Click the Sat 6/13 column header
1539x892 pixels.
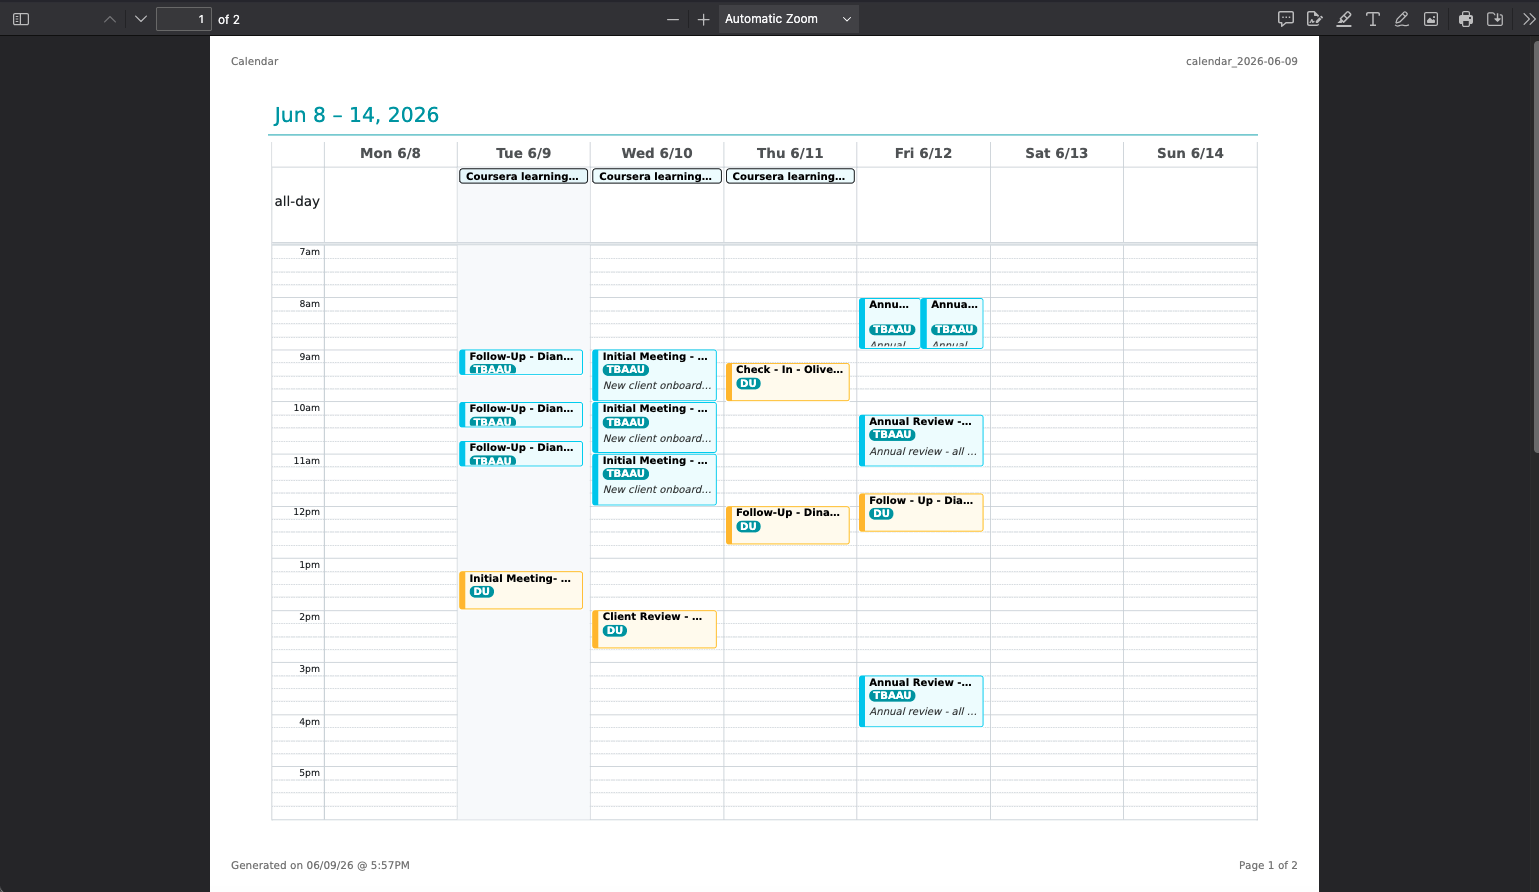pyautogui.click(x=1056, y=153)
